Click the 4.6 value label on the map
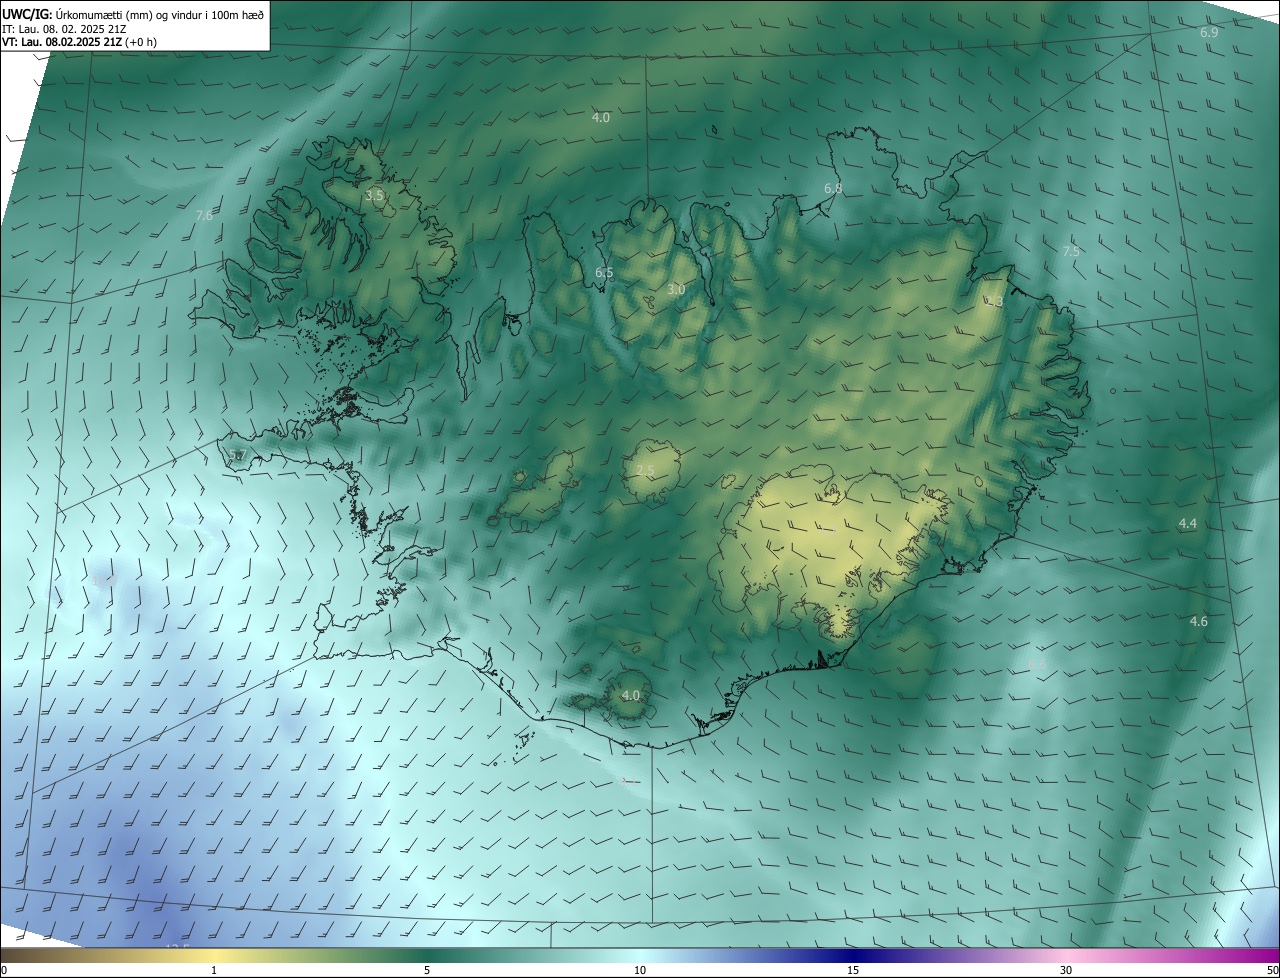Viewport: 1280px width, 978px height. (1198, 622)
